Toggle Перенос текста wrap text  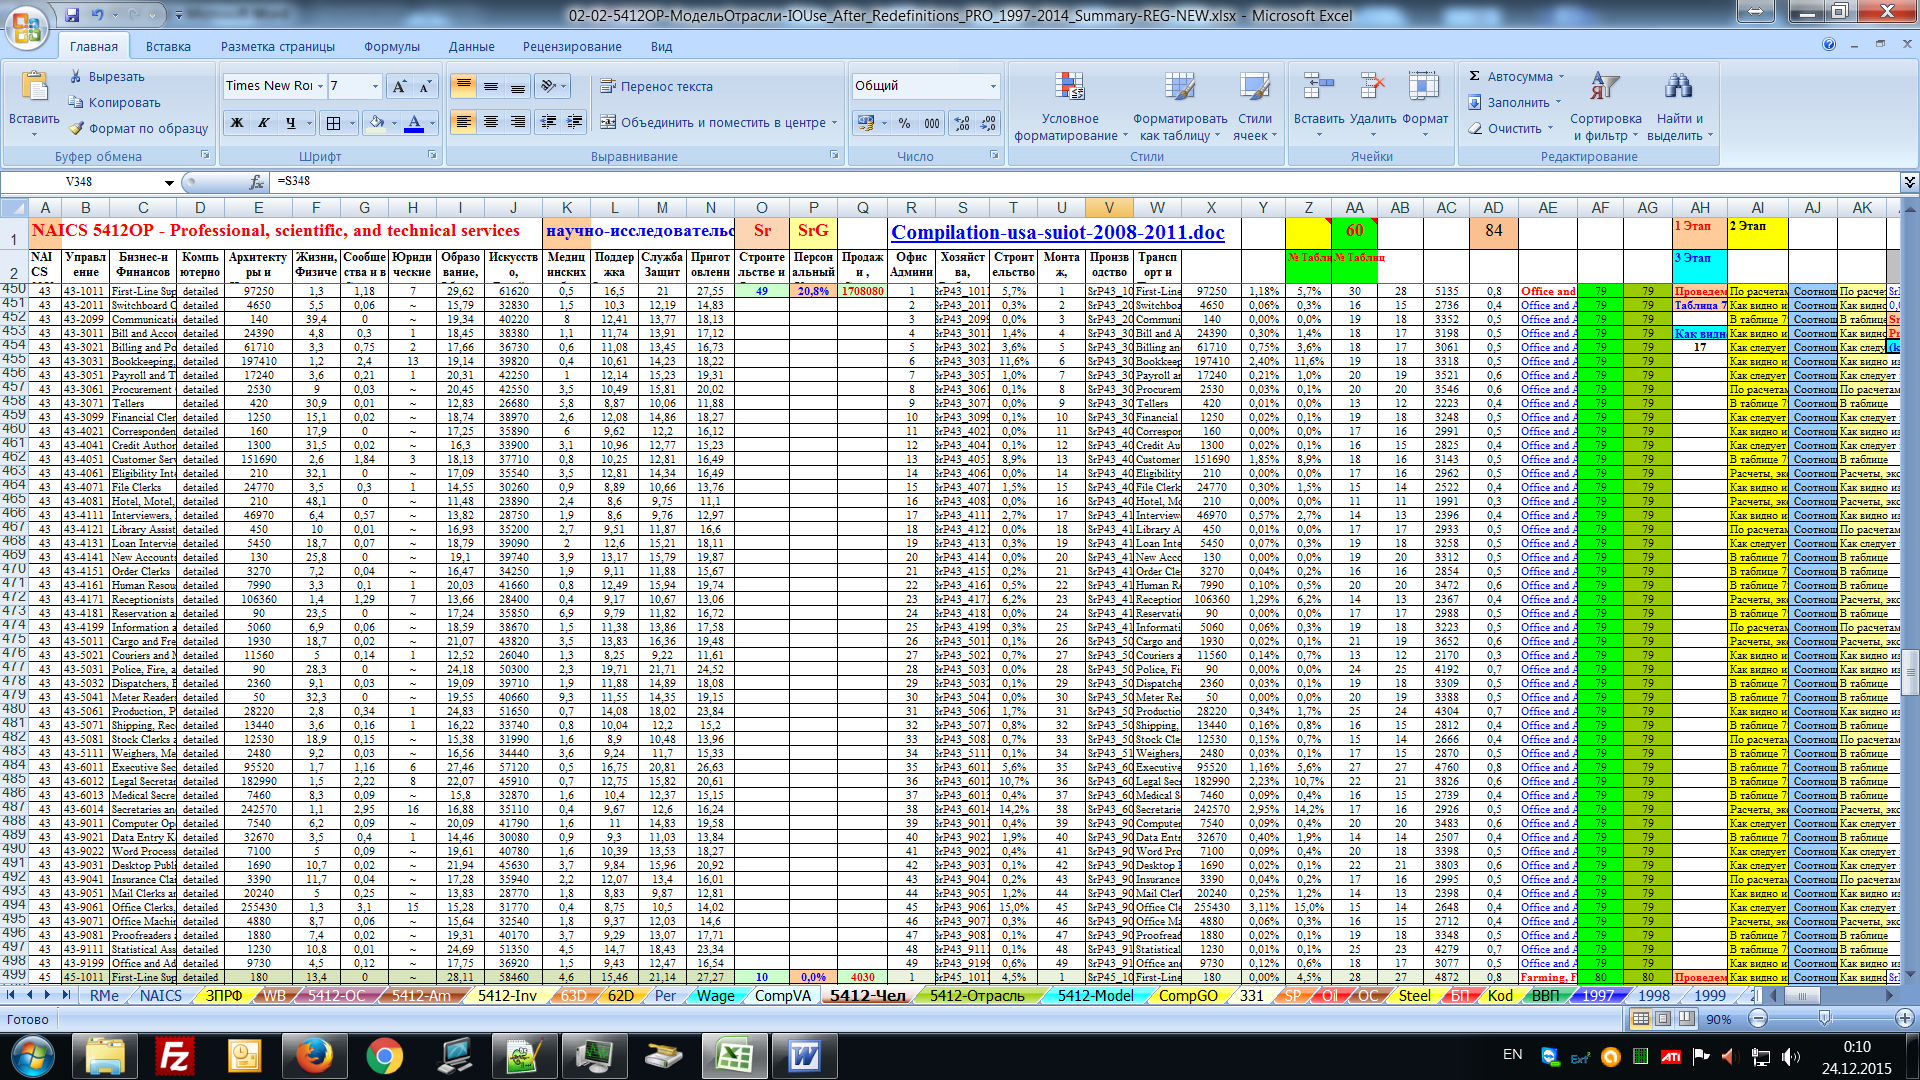click(x=656, y=87)
